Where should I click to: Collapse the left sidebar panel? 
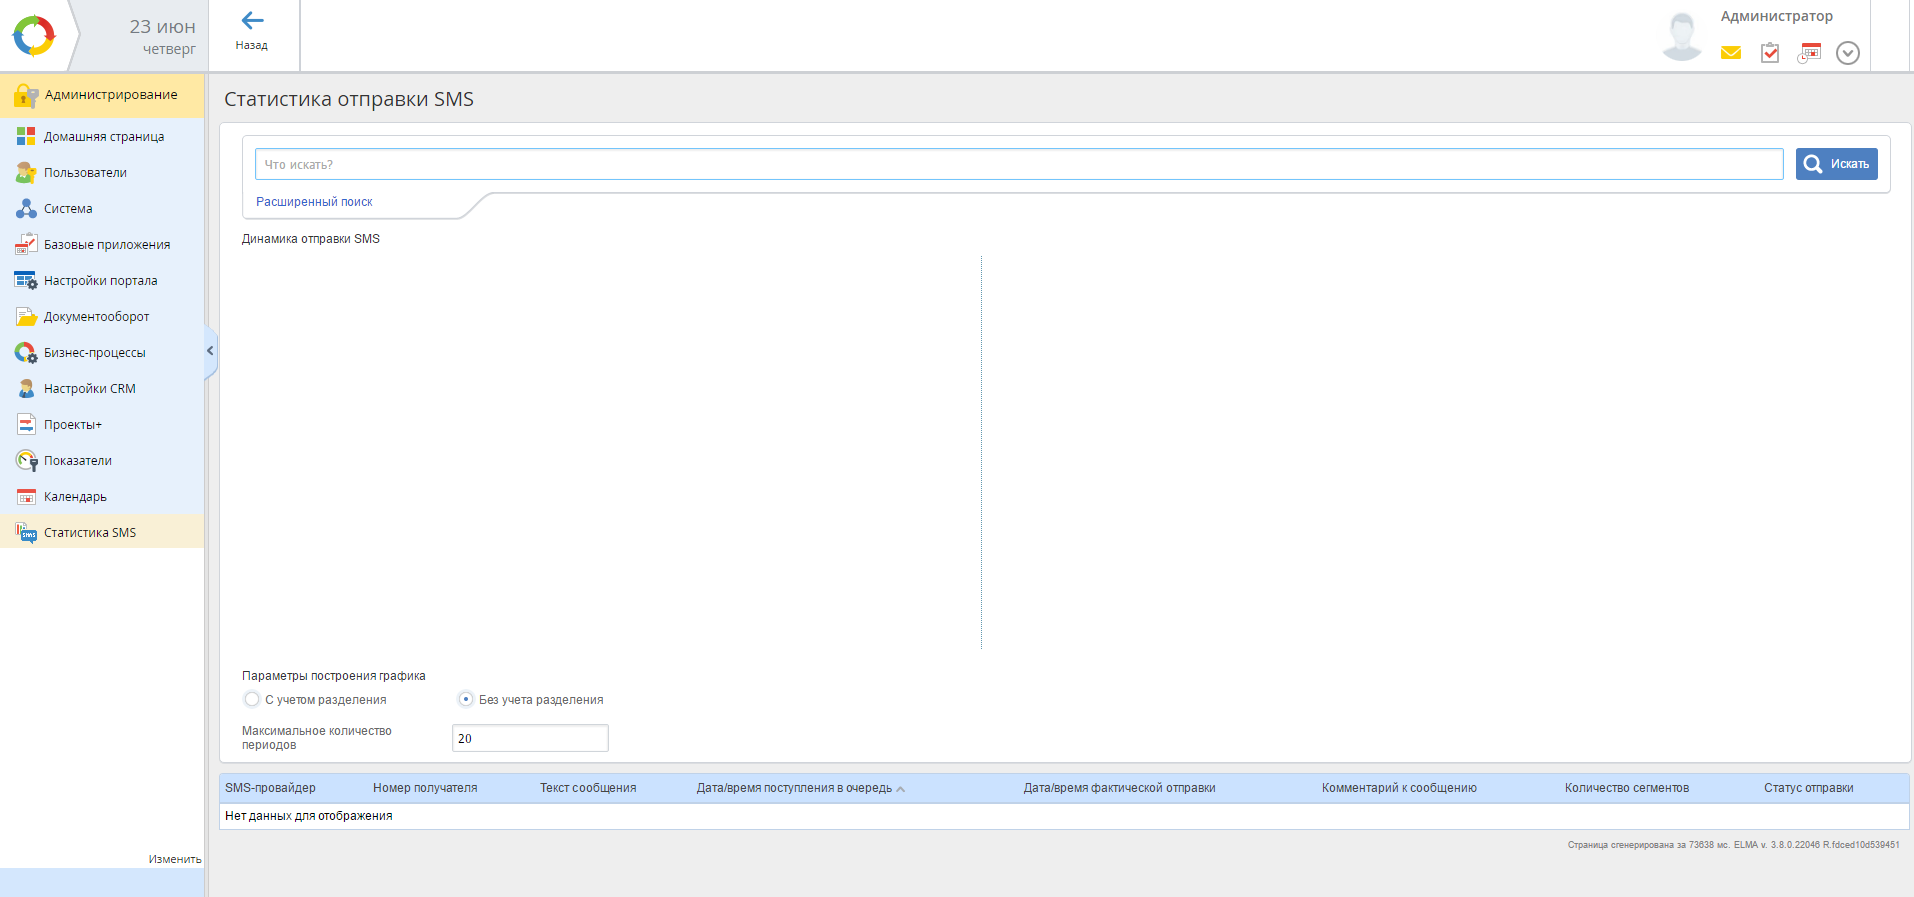[210, 351]
